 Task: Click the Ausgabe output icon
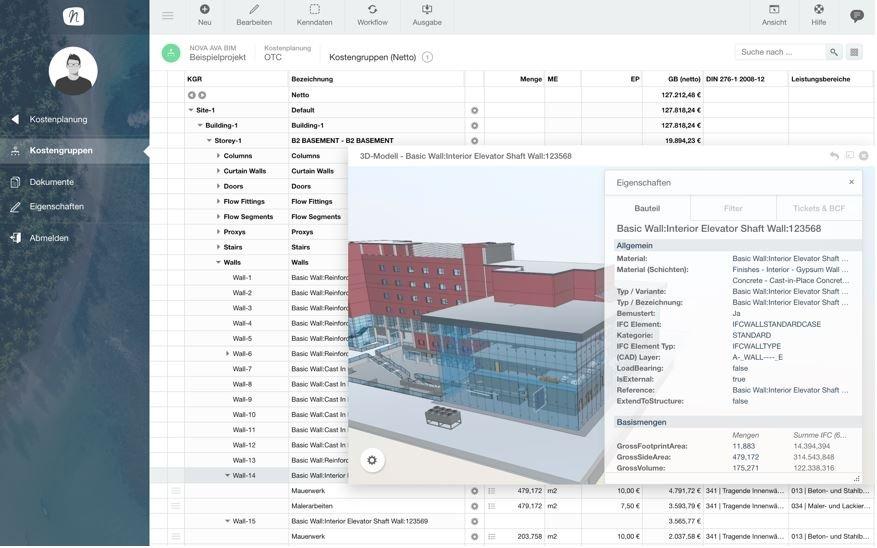coord(427,14)
